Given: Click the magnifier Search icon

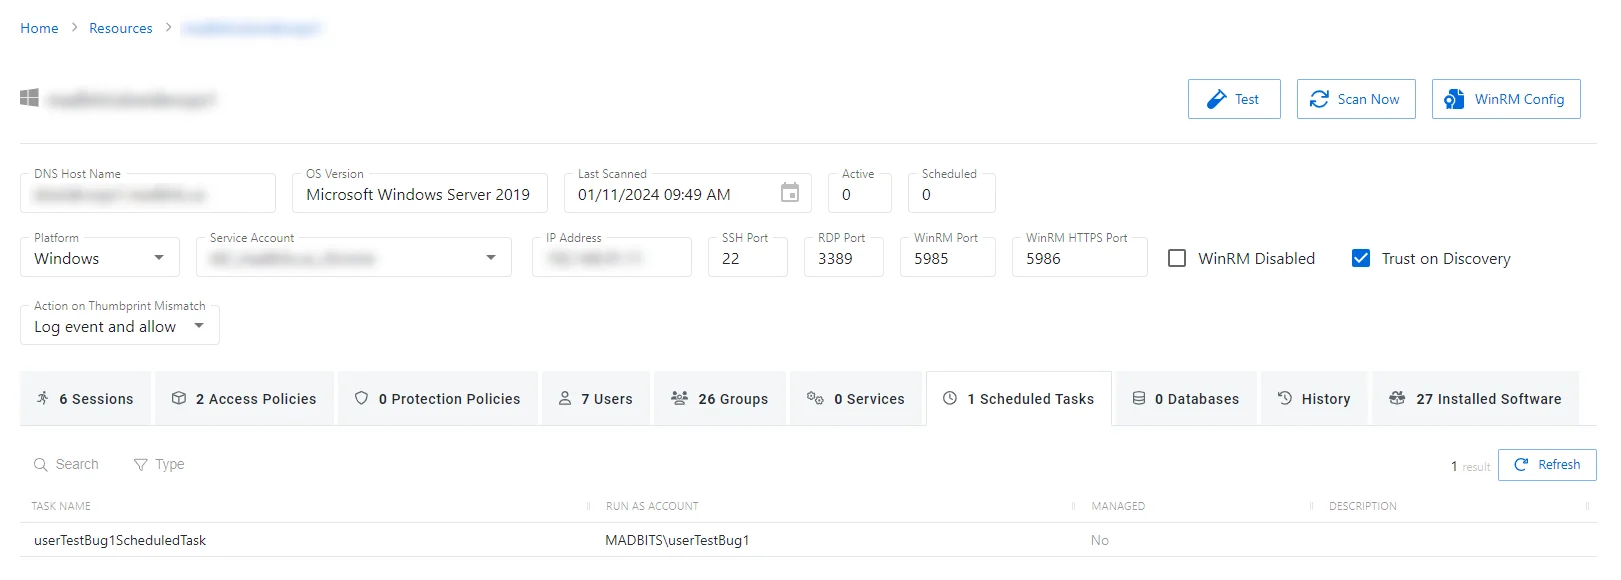Looking at the screenshot, I should tap(41, 464).
